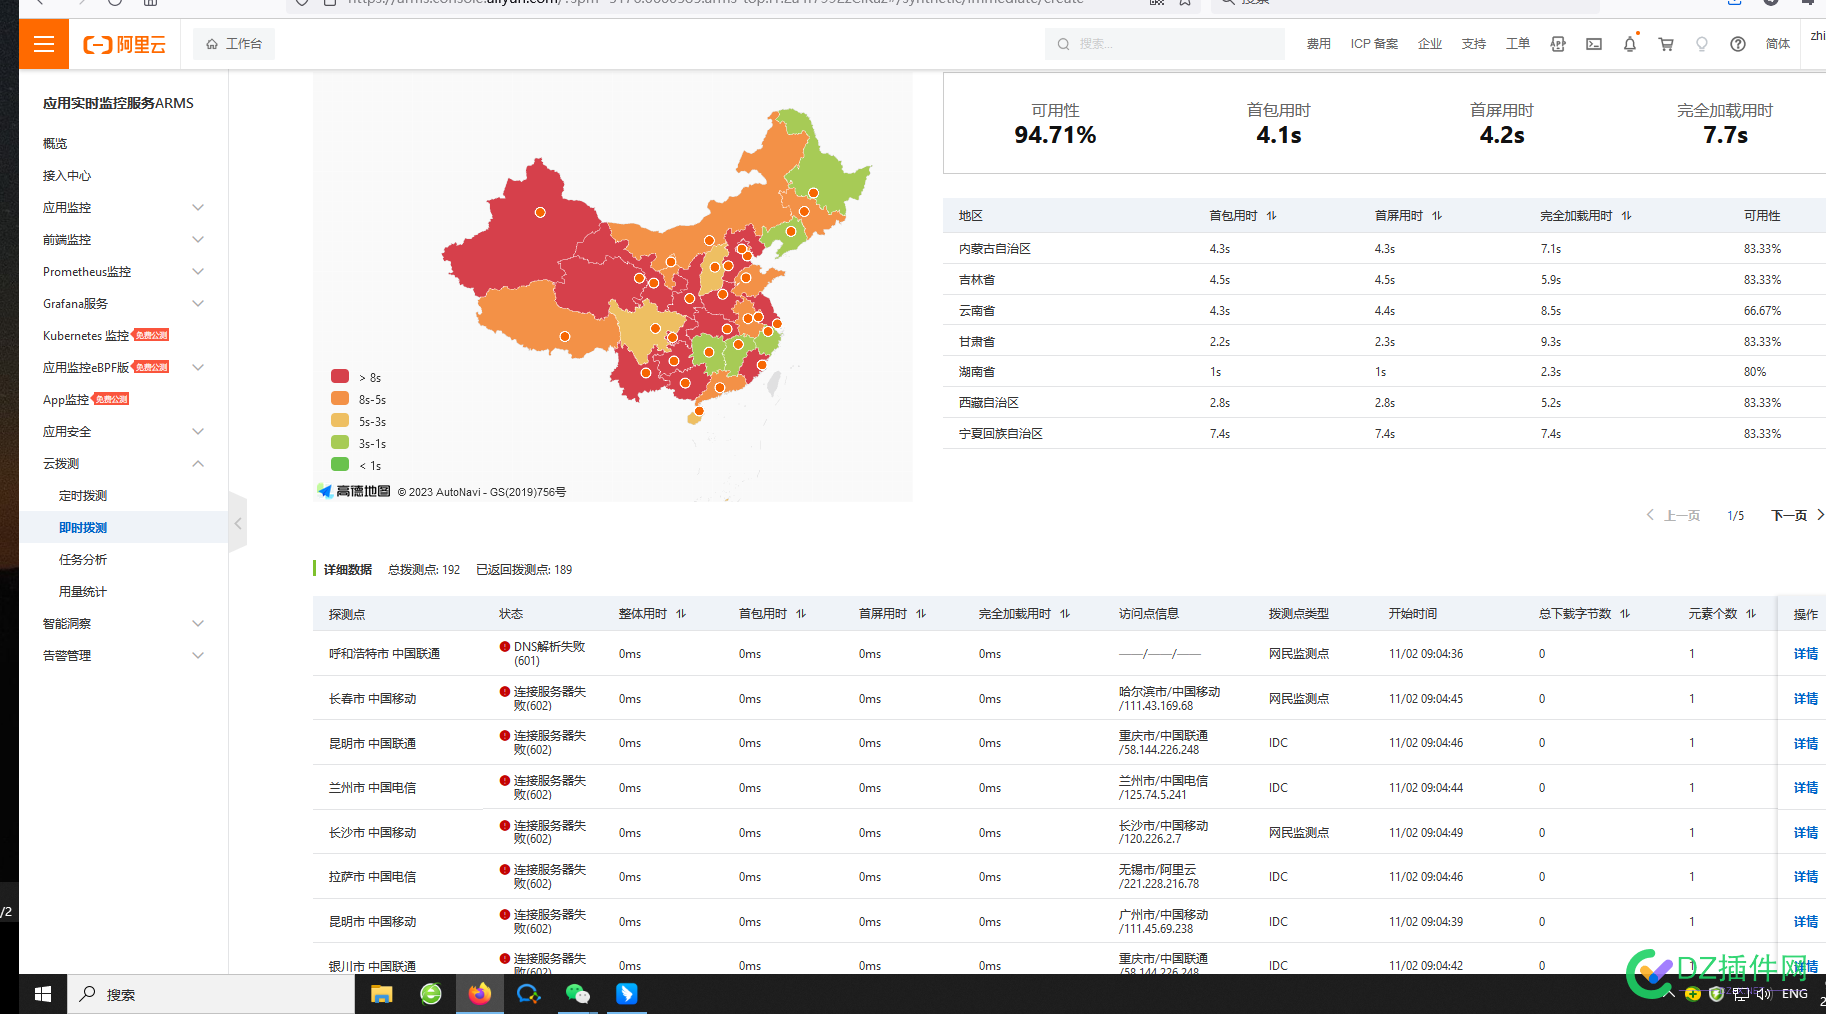
Task: Click the Xinjiang marker dot on map
Action: (x=540, y=212)
